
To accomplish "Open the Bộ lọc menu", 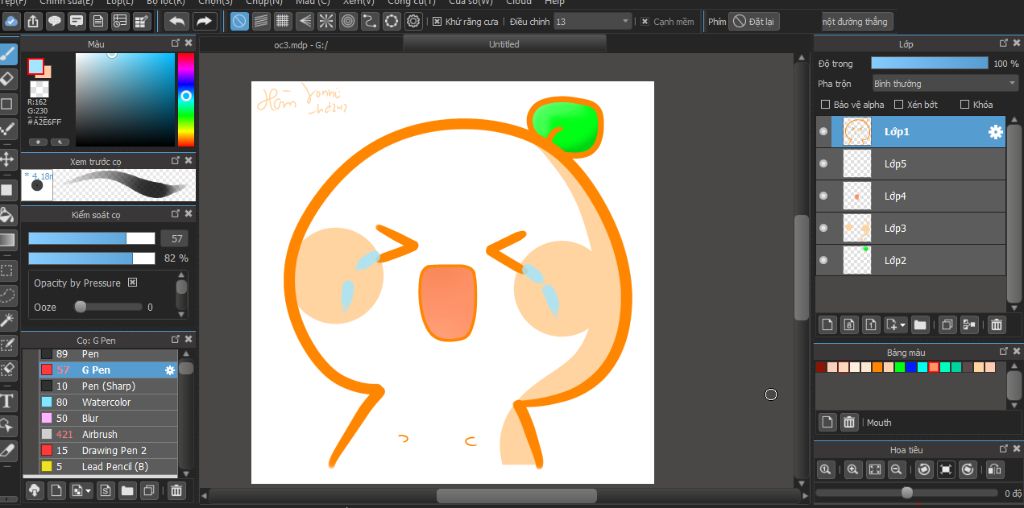I will (165, 2).
